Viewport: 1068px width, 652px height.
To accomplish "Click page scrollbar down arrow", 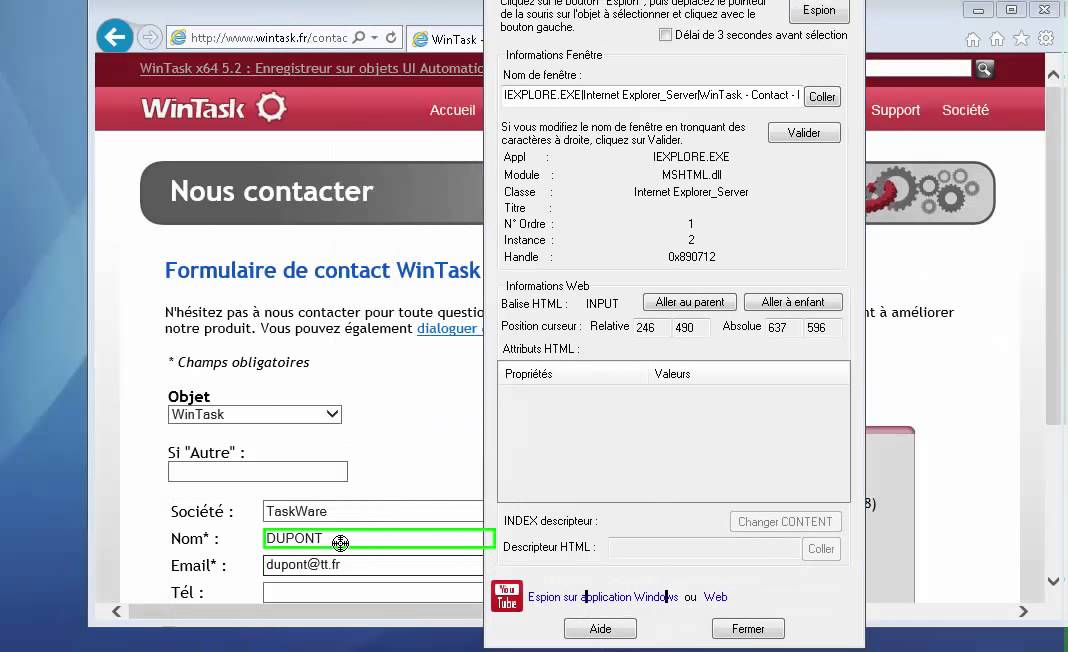I will pos(1053,581).
